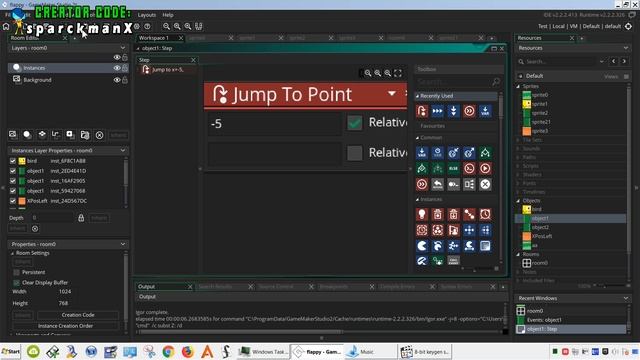
Task: Go to previous resource search result
Action: (613, 61)
